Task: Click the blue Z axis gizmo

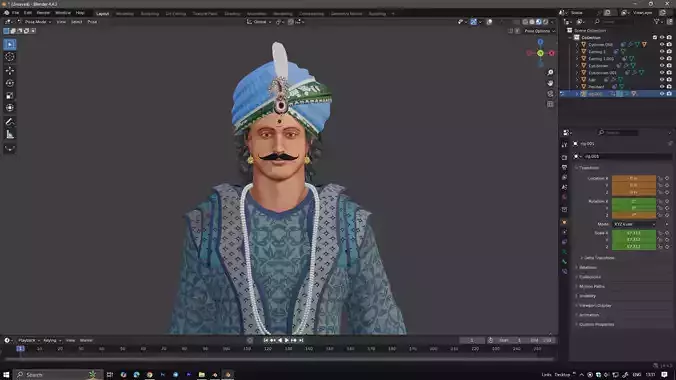Action: click(x=540, y=42)
